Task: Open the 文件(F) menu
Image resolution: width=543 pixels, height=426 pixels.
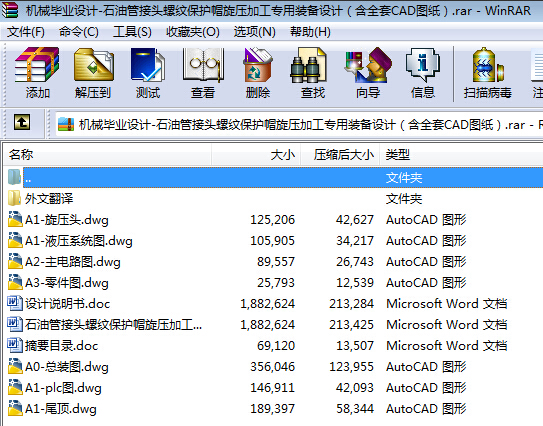Action: point(26,32)
